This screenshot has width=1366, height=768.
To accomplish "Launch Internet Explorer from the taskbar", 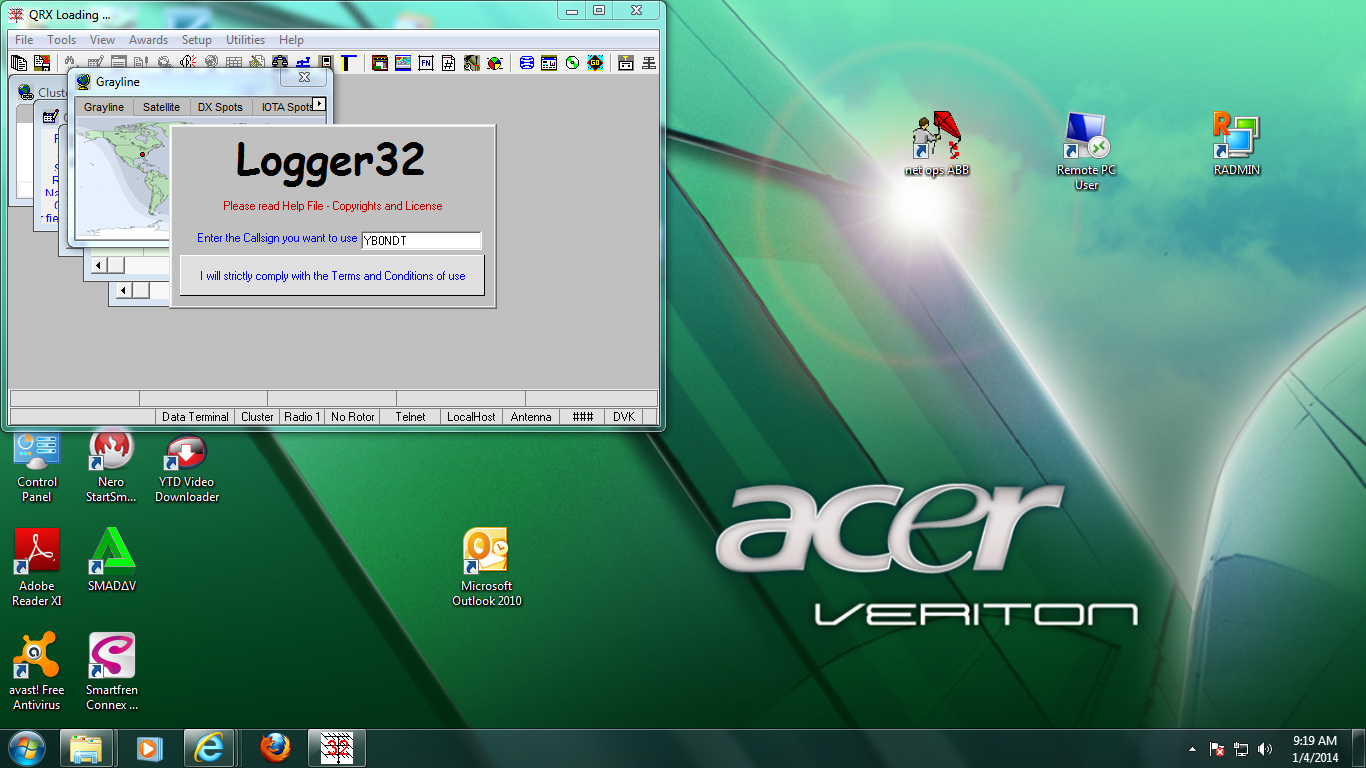I will click(210, 748).
